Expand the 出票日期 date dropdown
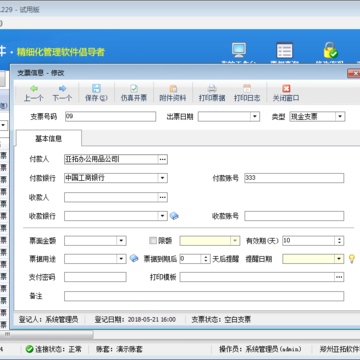This screenshot has height=360, width=360. 255,116
